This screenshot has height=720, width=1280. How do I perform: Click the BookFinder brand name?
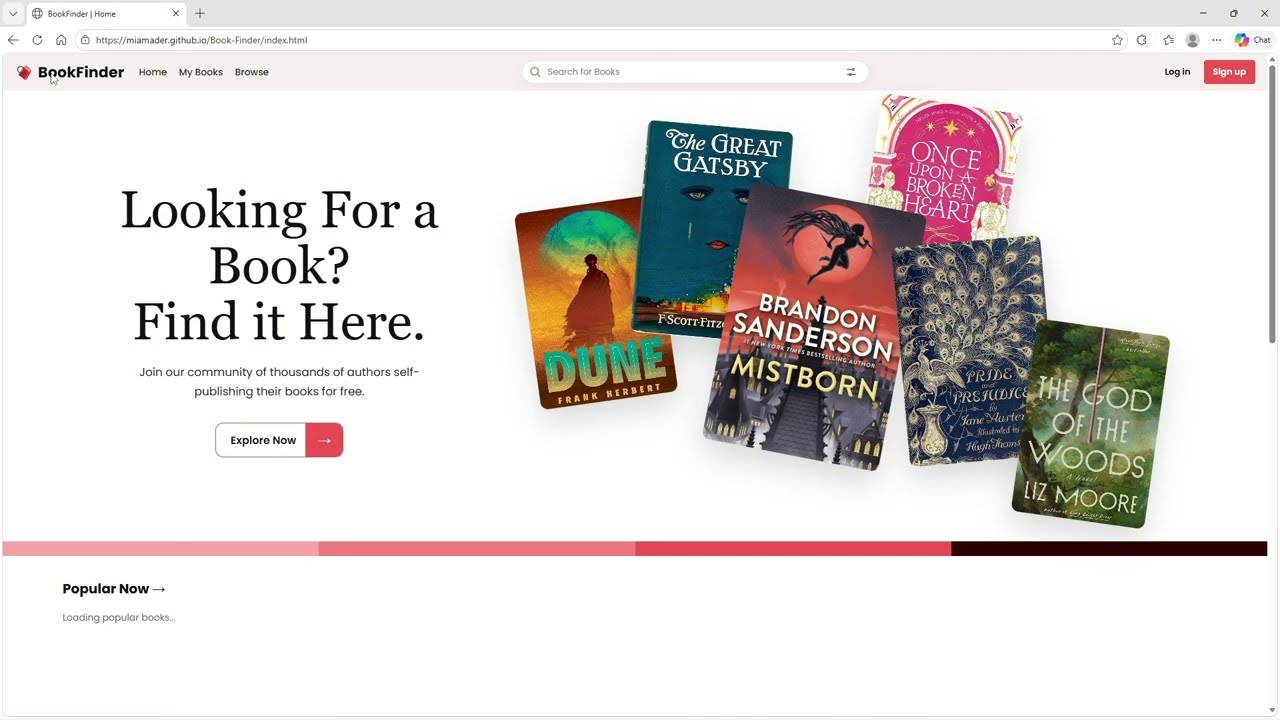coord(81,72)
